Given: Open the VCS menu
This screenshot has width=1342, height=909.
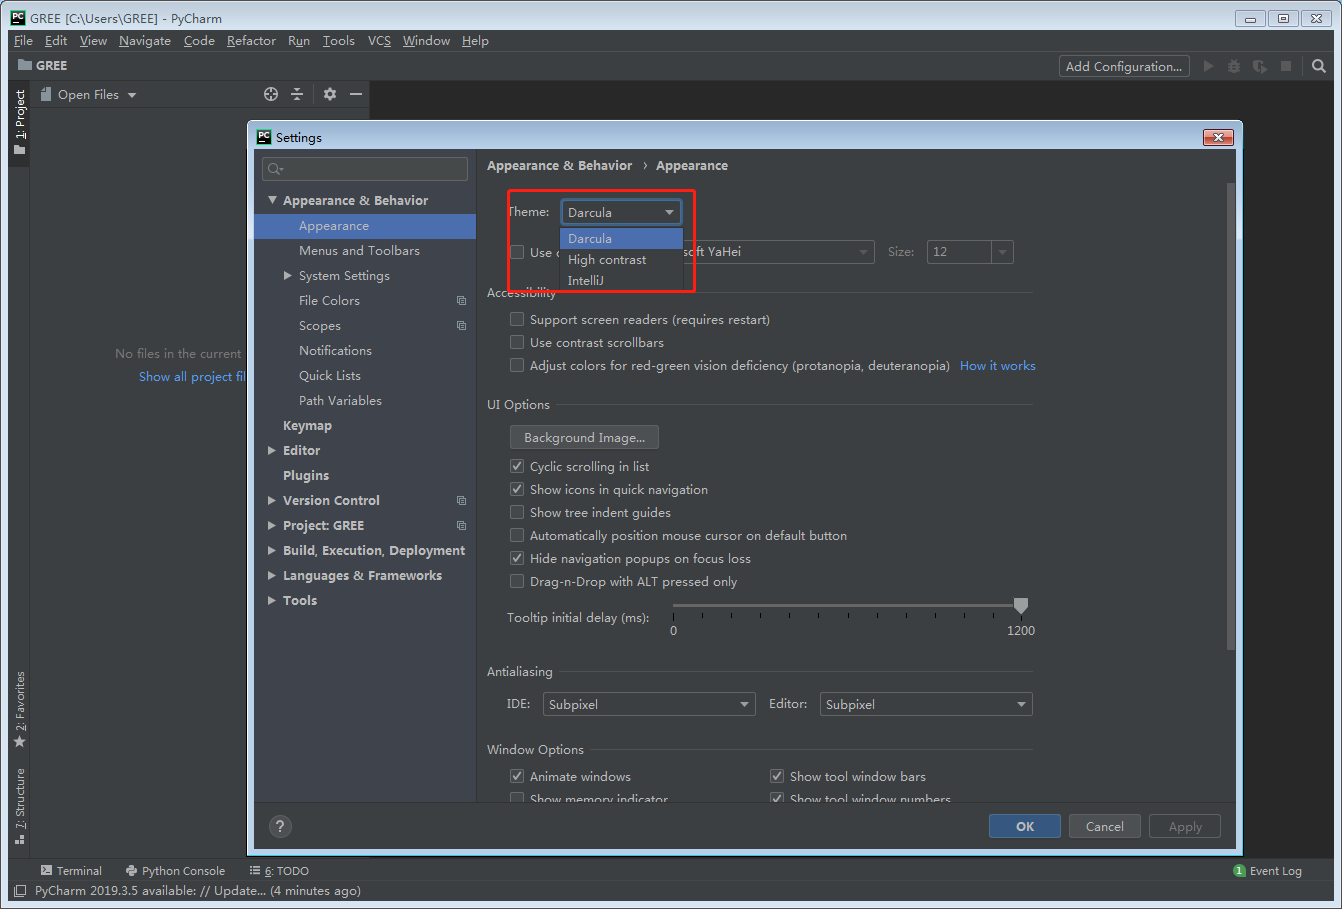Looking at the screenshot, I should pos(379,41).
